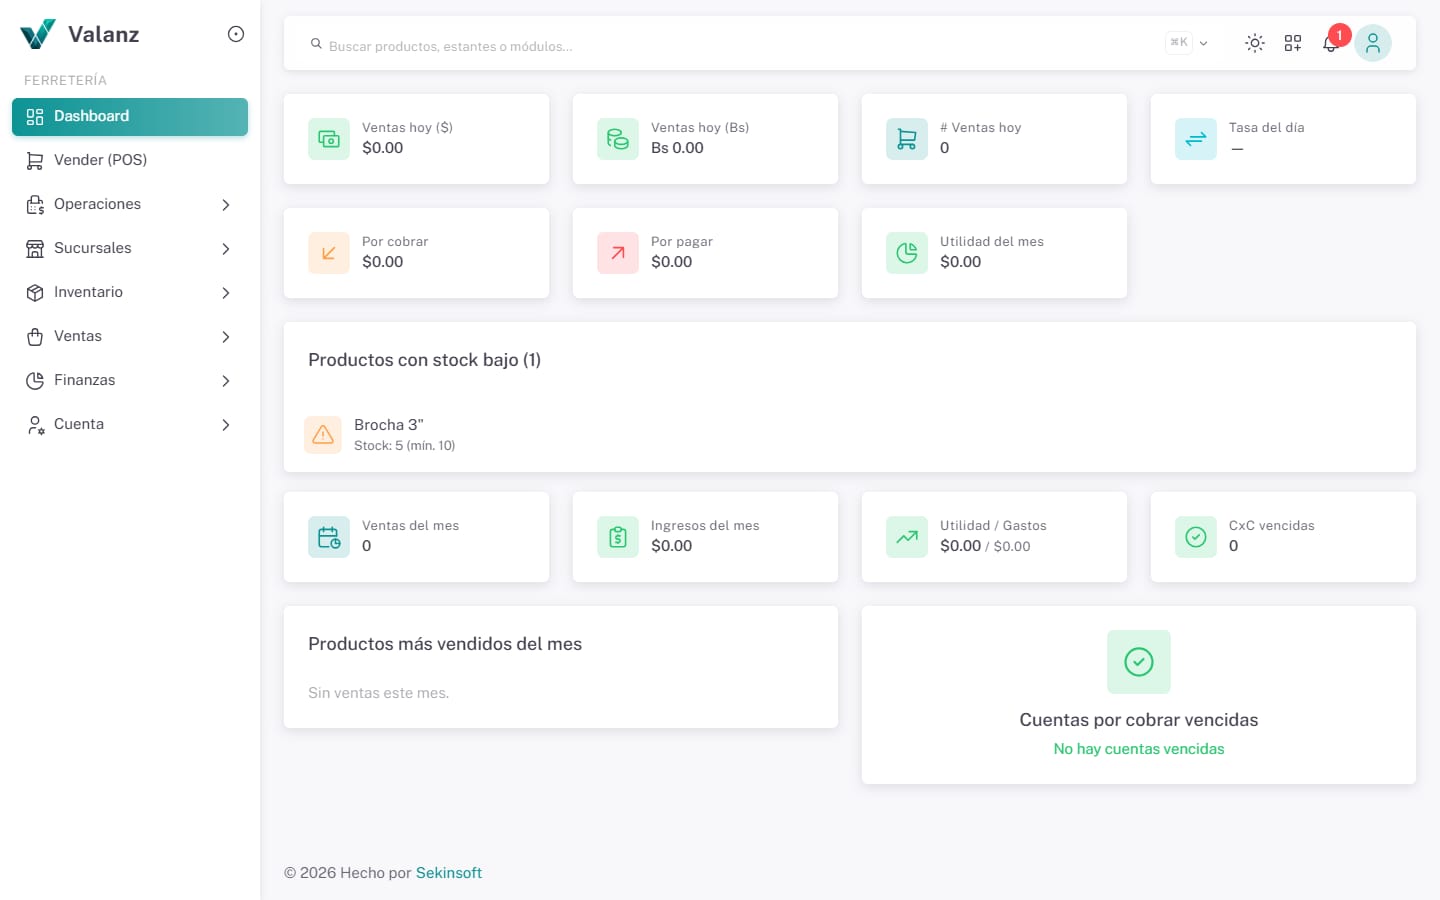Click 'Sin ventas este mes.' text

click(x=379, y=693)
